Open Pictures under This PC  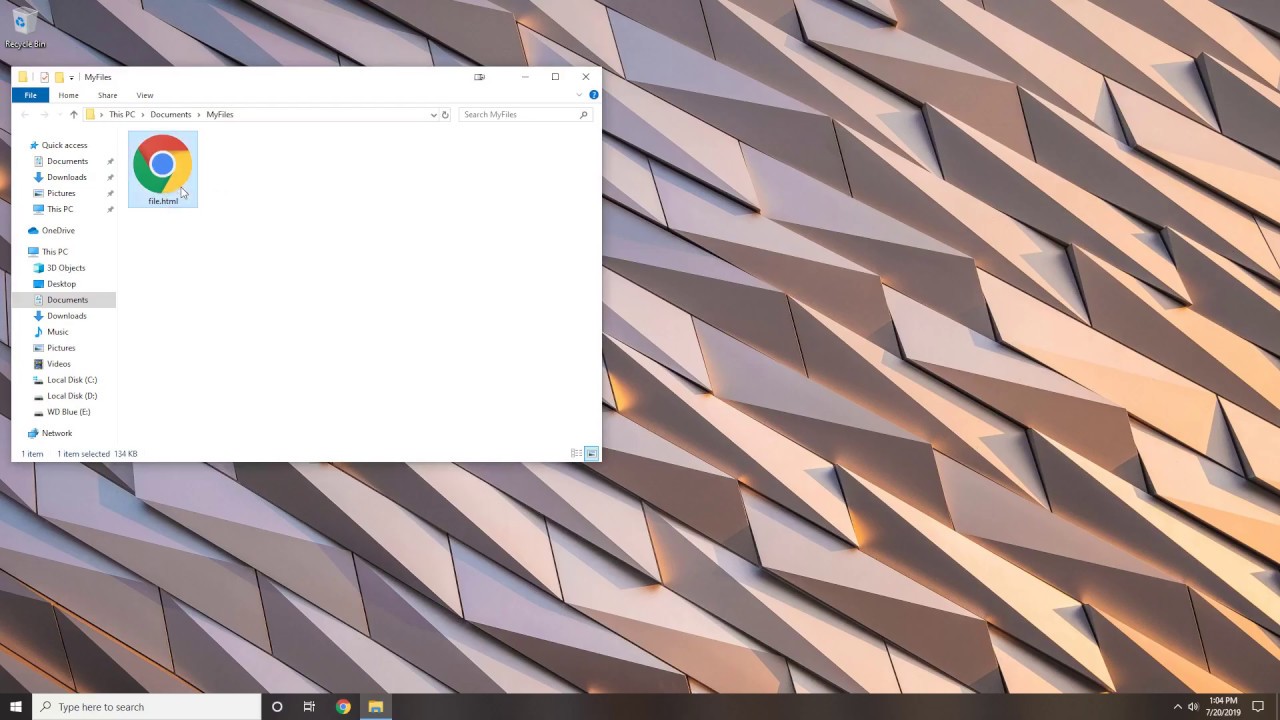tap(61, 348)
